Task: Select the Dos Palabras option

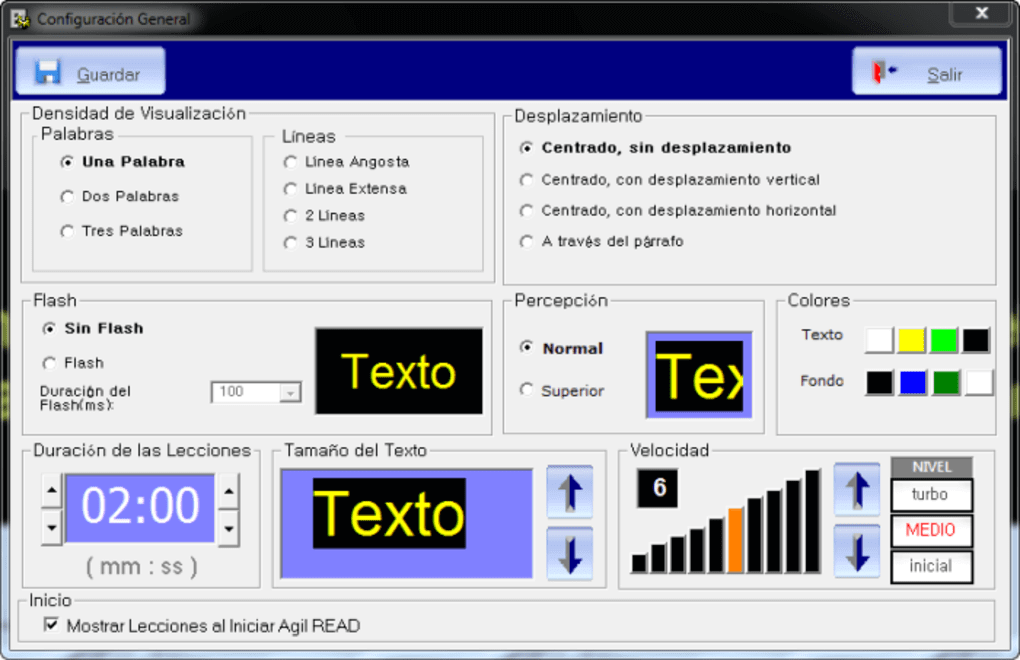Action: point(67,197)
